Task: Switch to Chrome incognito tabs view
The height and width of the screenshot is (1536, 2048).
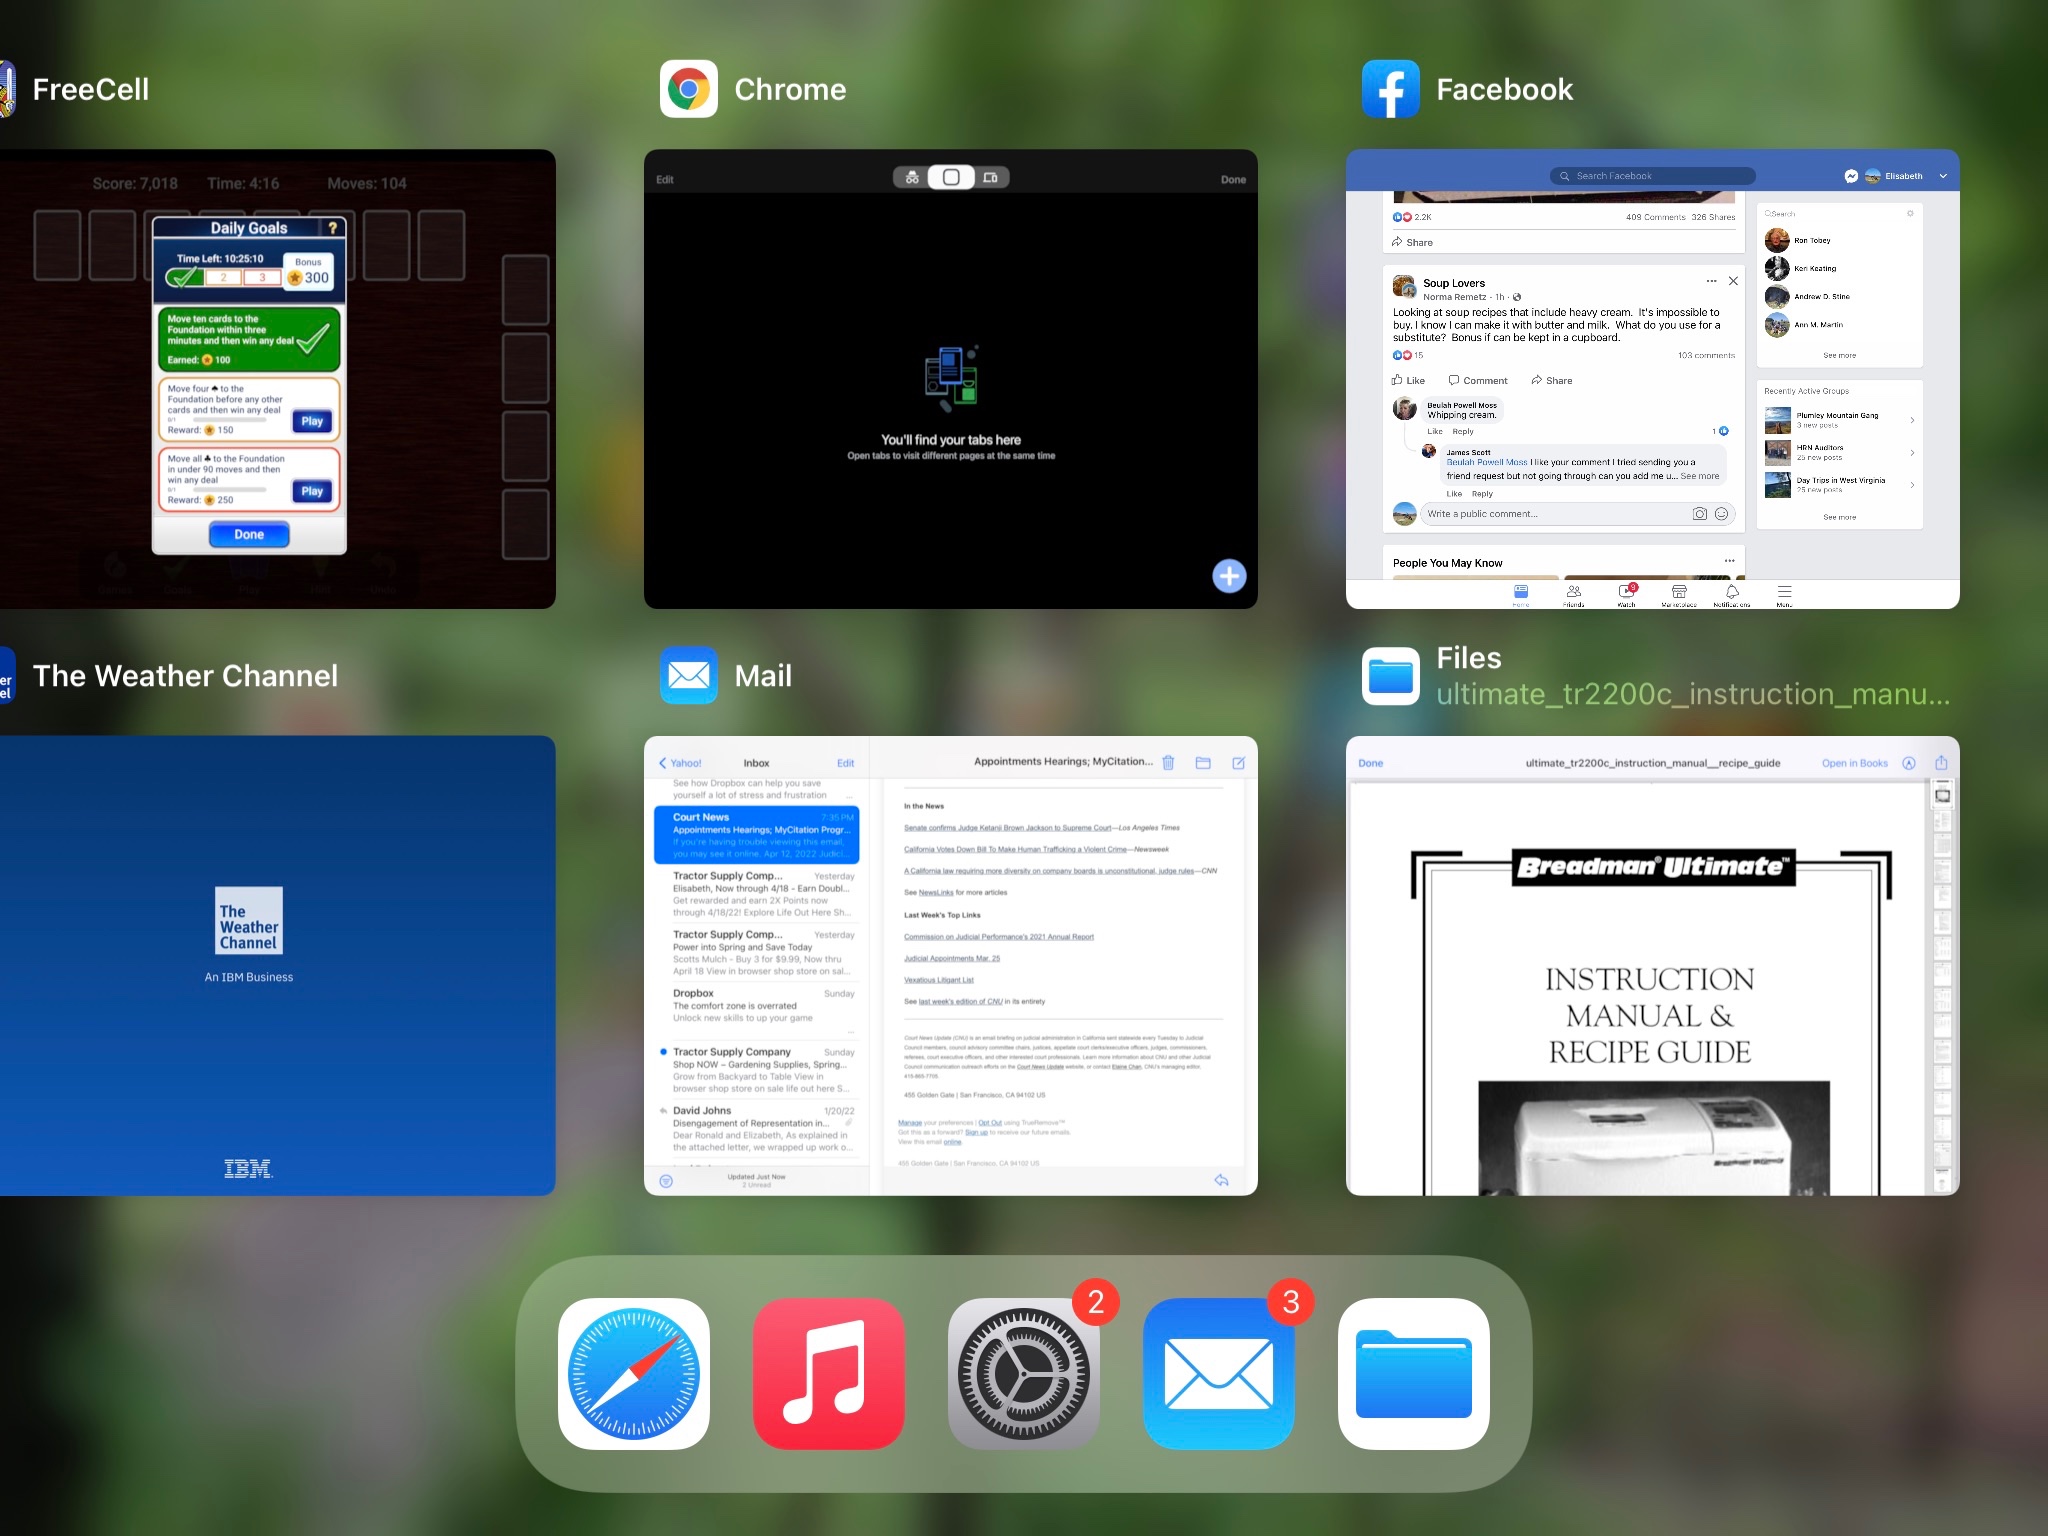Action: 912,178
